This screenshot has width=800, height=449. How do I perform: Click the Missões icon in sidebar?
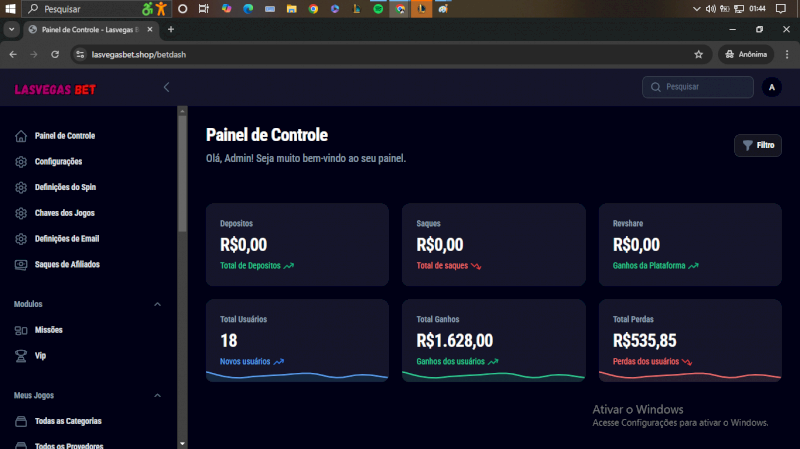click(x=21, y=331)
